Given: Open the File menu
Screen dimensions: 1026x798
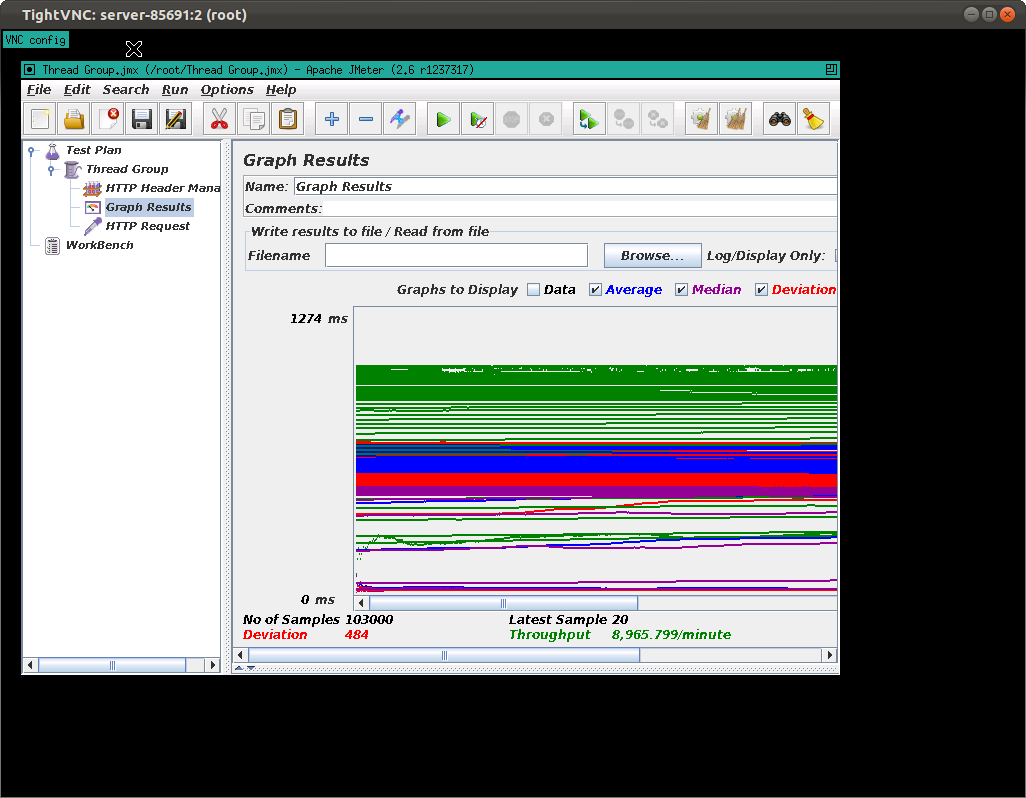Looking at the screenshot, I should coord(39,90).
